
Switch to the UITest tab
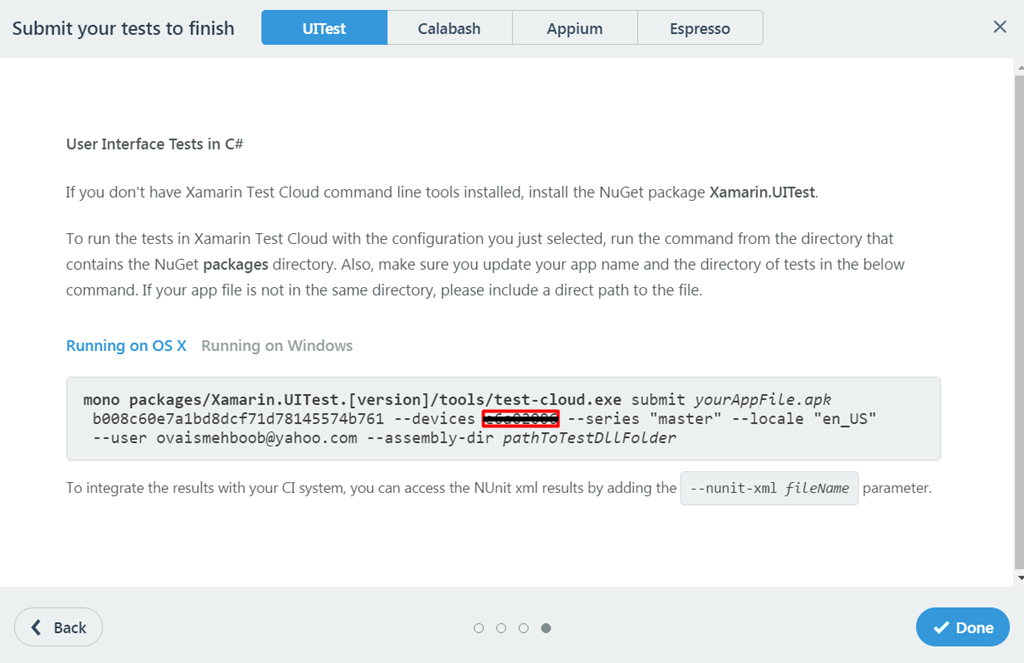[x=324, y=28]
